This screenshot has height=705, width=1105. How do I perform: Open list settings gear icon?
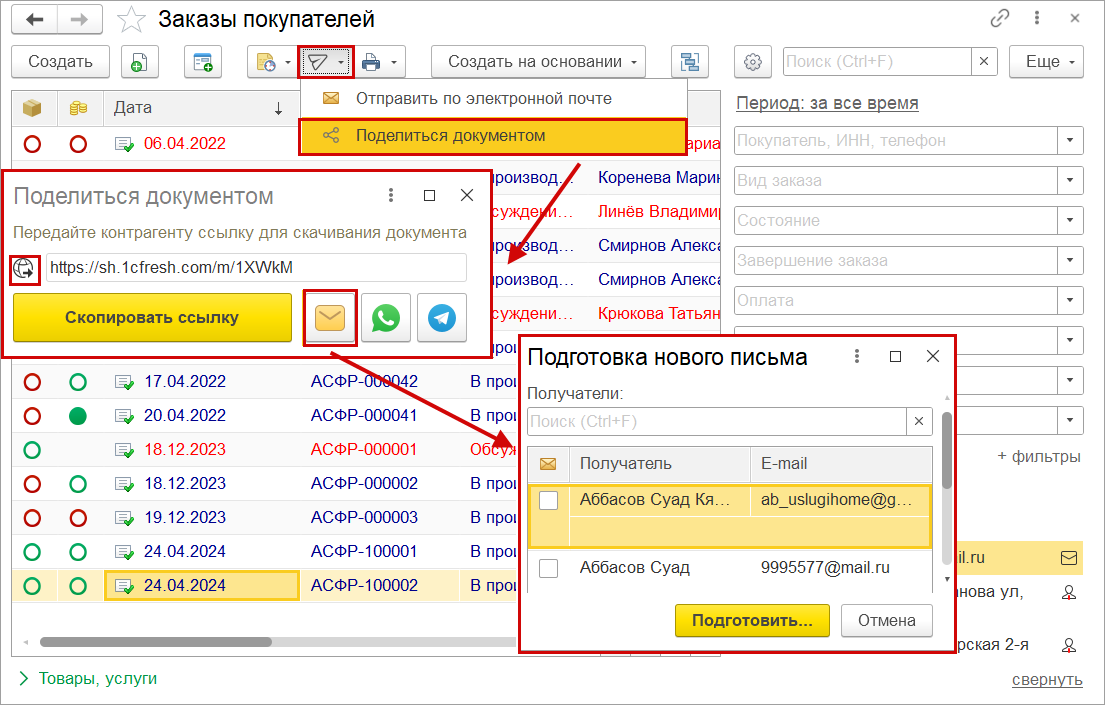[x=753, y=62]
